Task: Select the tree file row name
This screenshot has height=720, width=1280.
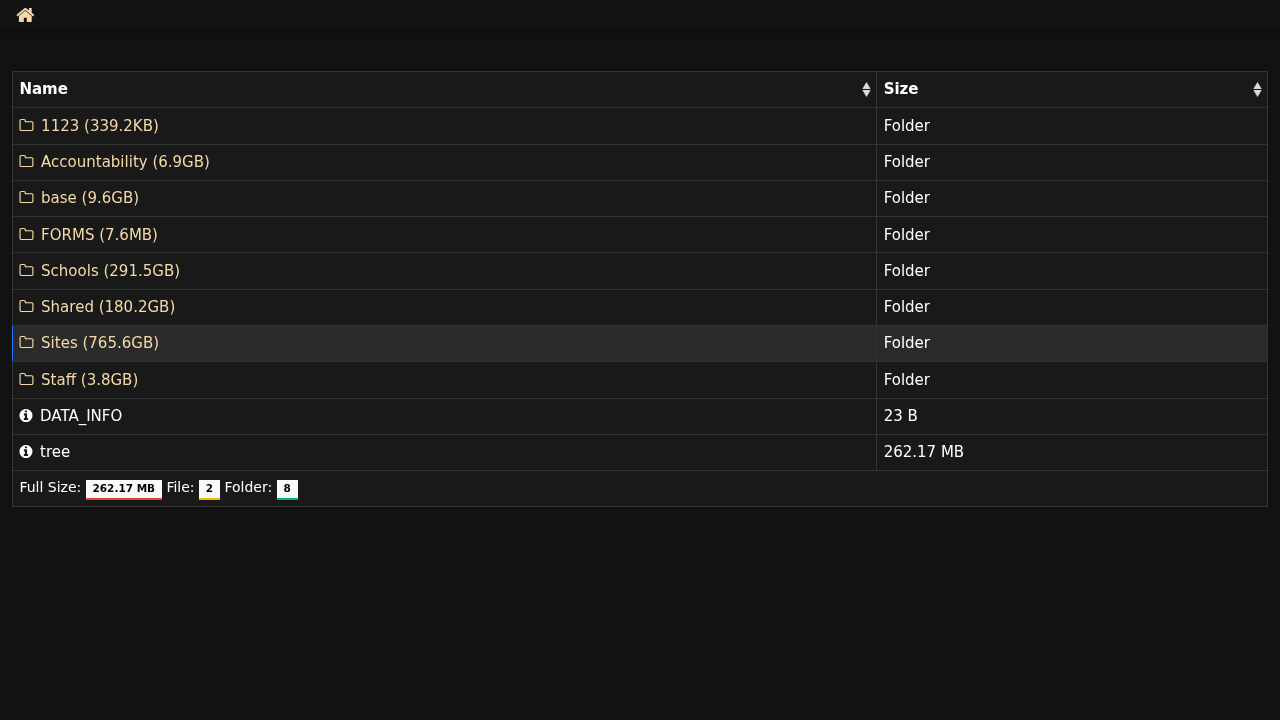Action: click(x=55, y=452)
